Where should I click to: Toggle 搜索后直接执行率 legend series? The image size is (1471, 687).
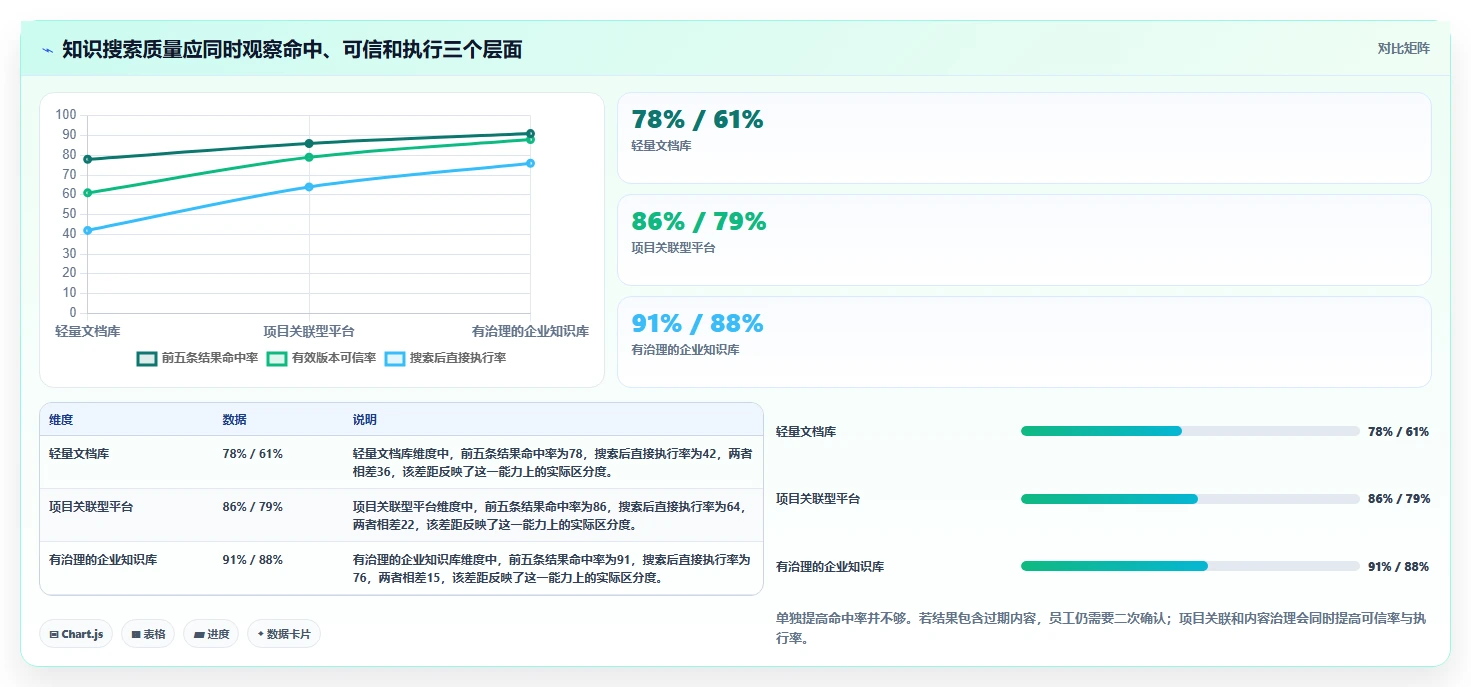(446, 358)
